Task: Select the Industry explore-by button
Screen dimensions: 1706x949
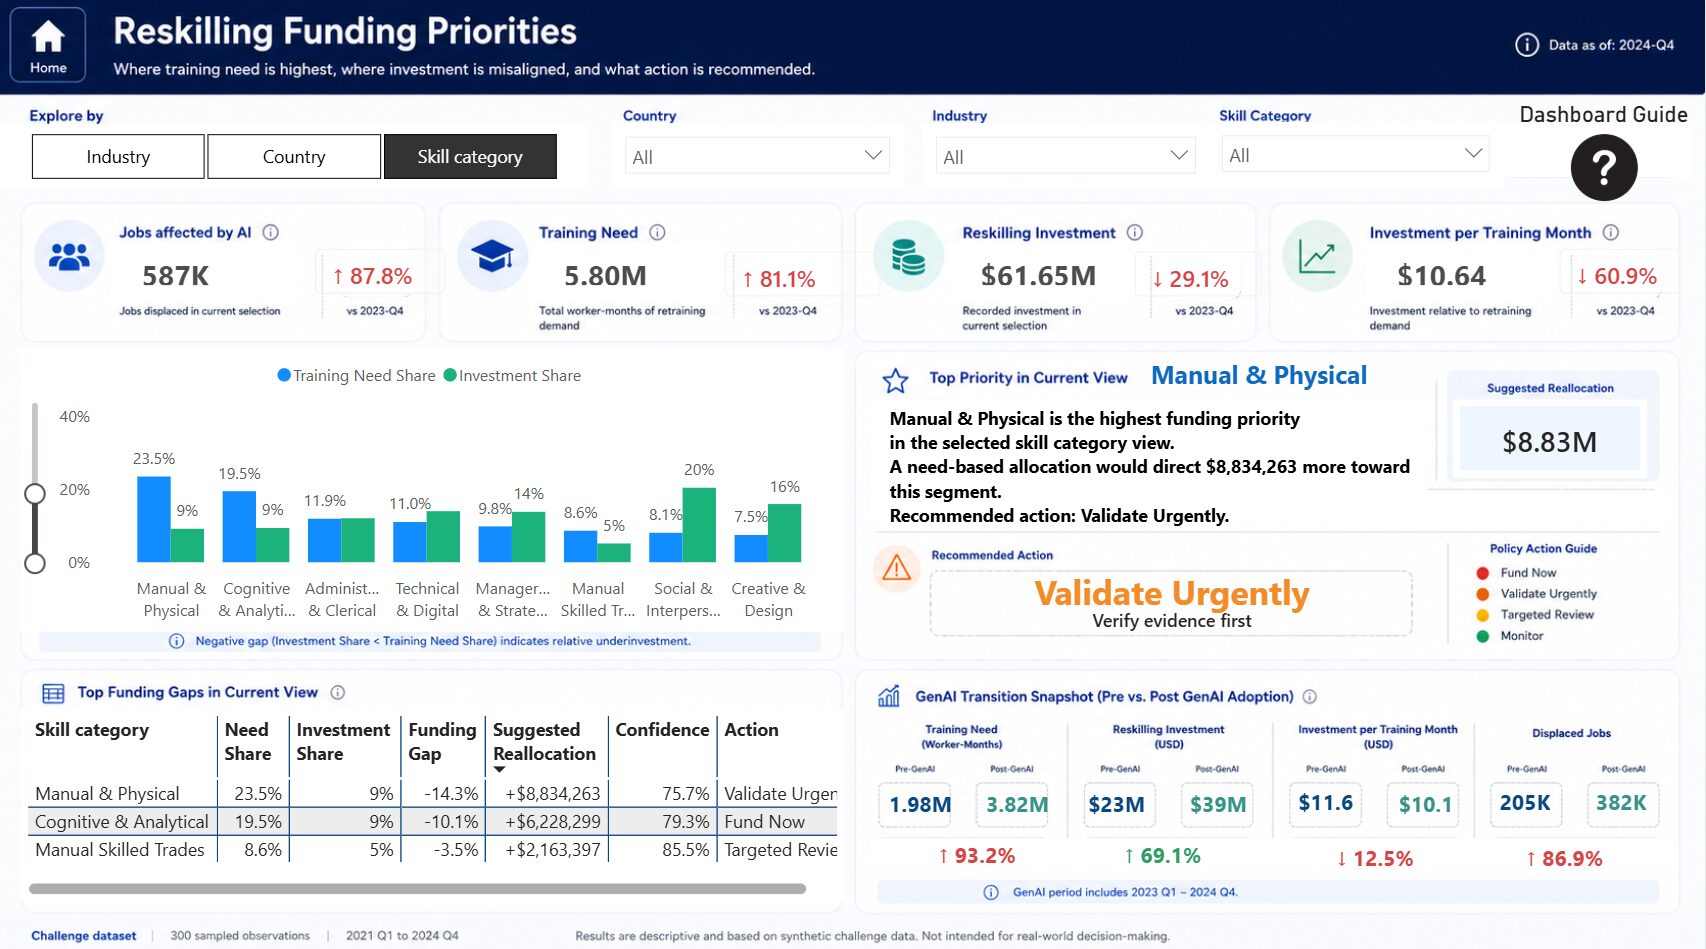Action: pyautogui.click(x=118, y=157)
